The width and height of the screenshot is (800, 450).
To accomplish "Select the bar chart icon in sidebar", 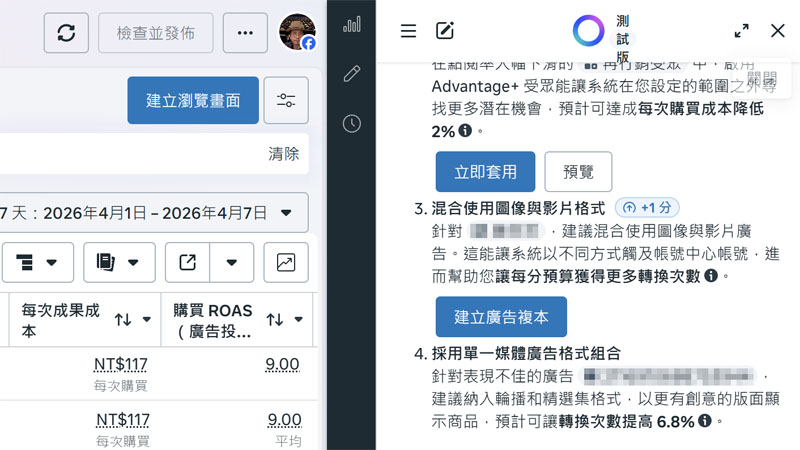I will coord(351,24).
